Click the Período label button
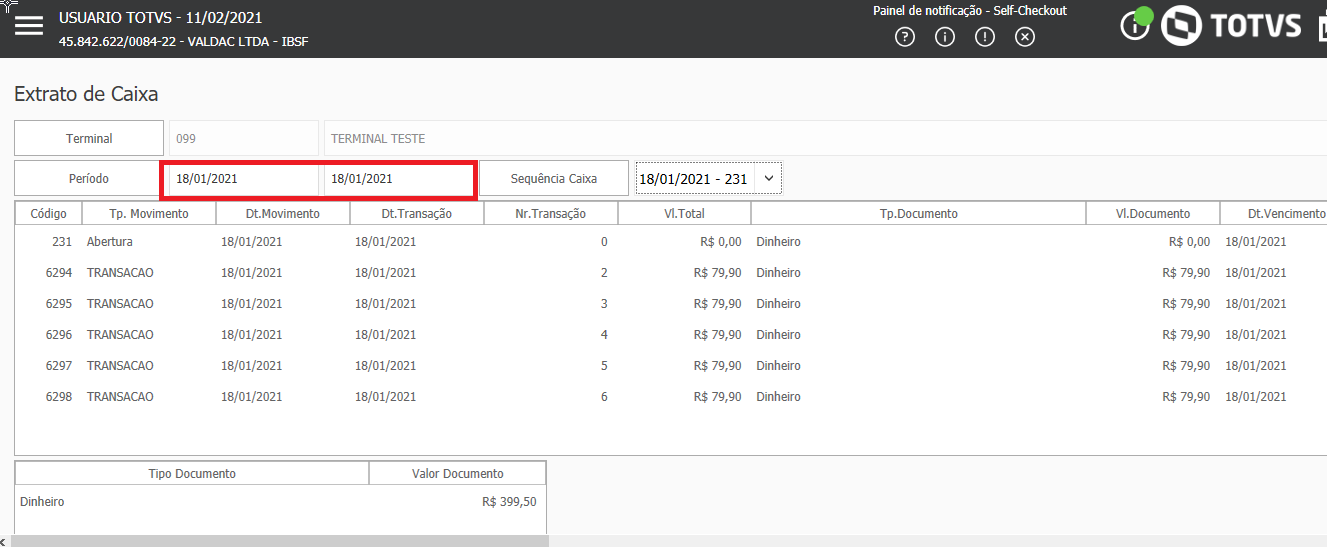Viewport: 1327px width, 547px height. point(89,178)
